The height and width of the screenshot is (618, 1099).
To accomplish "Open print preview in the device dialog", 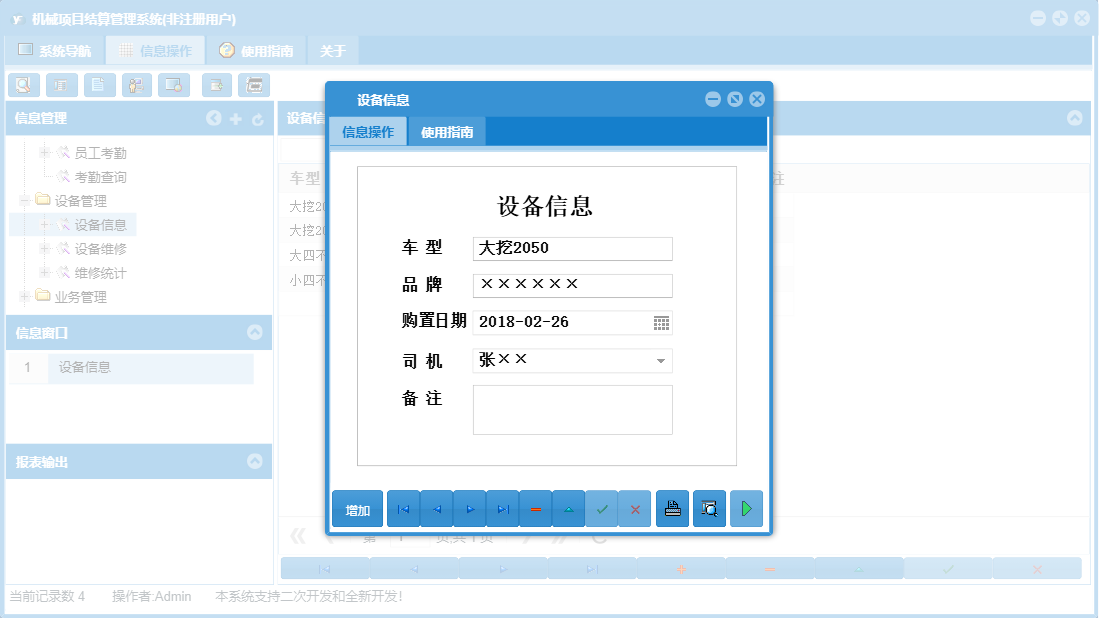I will pos(709,508).
